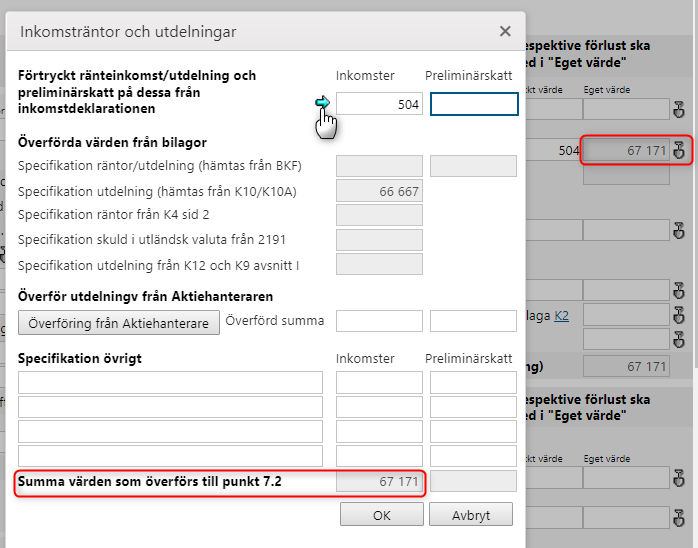Click the utdelning från K12 och K9 field
This screenshot has width=698, height=548.
[x=379, y=264]
